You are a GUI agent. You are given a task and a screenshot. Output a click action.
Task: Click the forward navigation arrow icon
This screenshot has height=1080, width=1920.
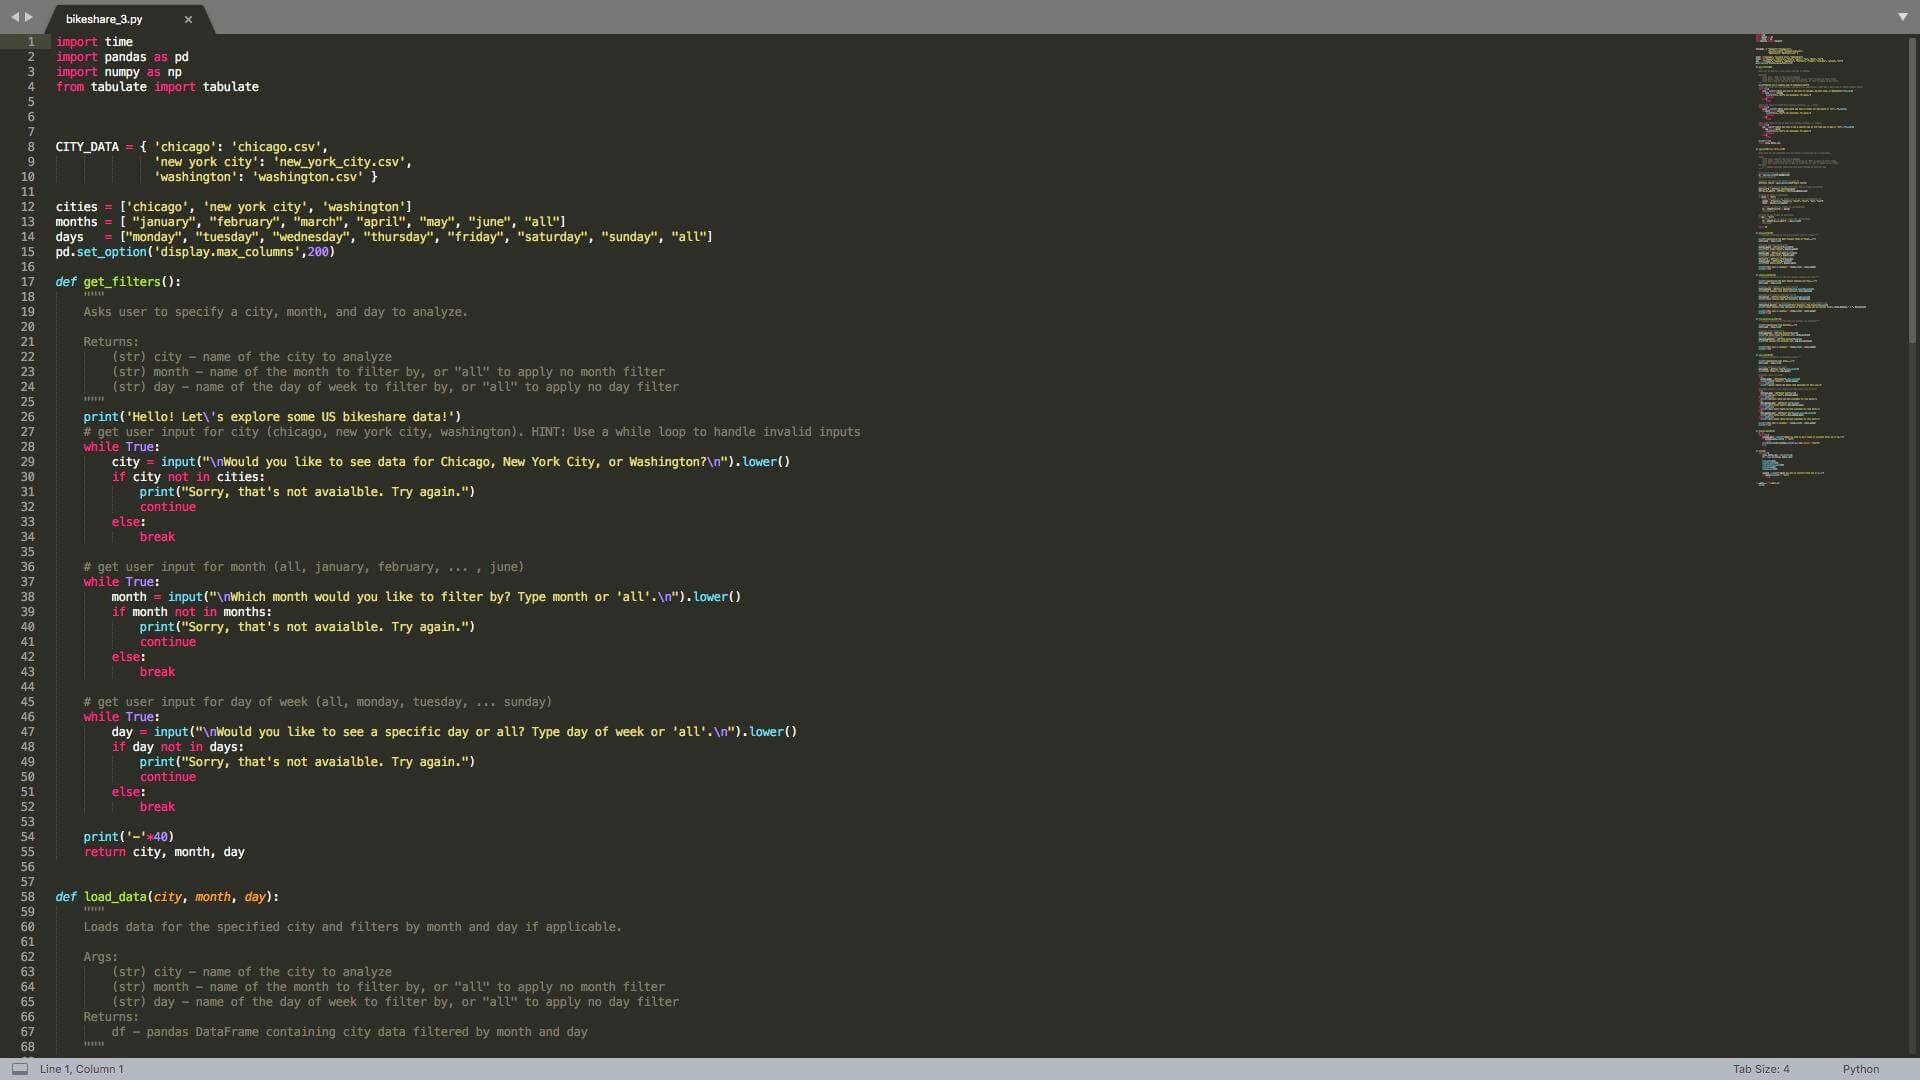26,16
